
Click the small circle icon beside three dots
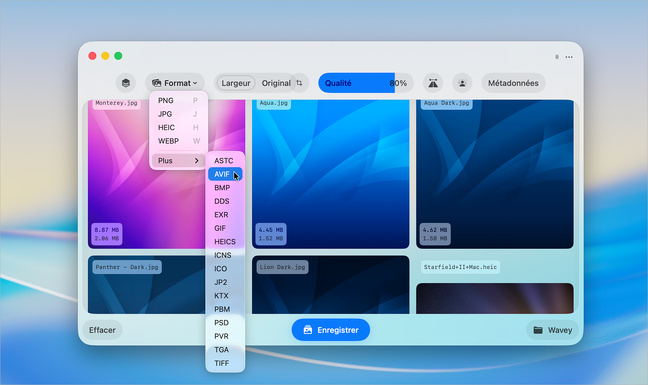[557, 57]
